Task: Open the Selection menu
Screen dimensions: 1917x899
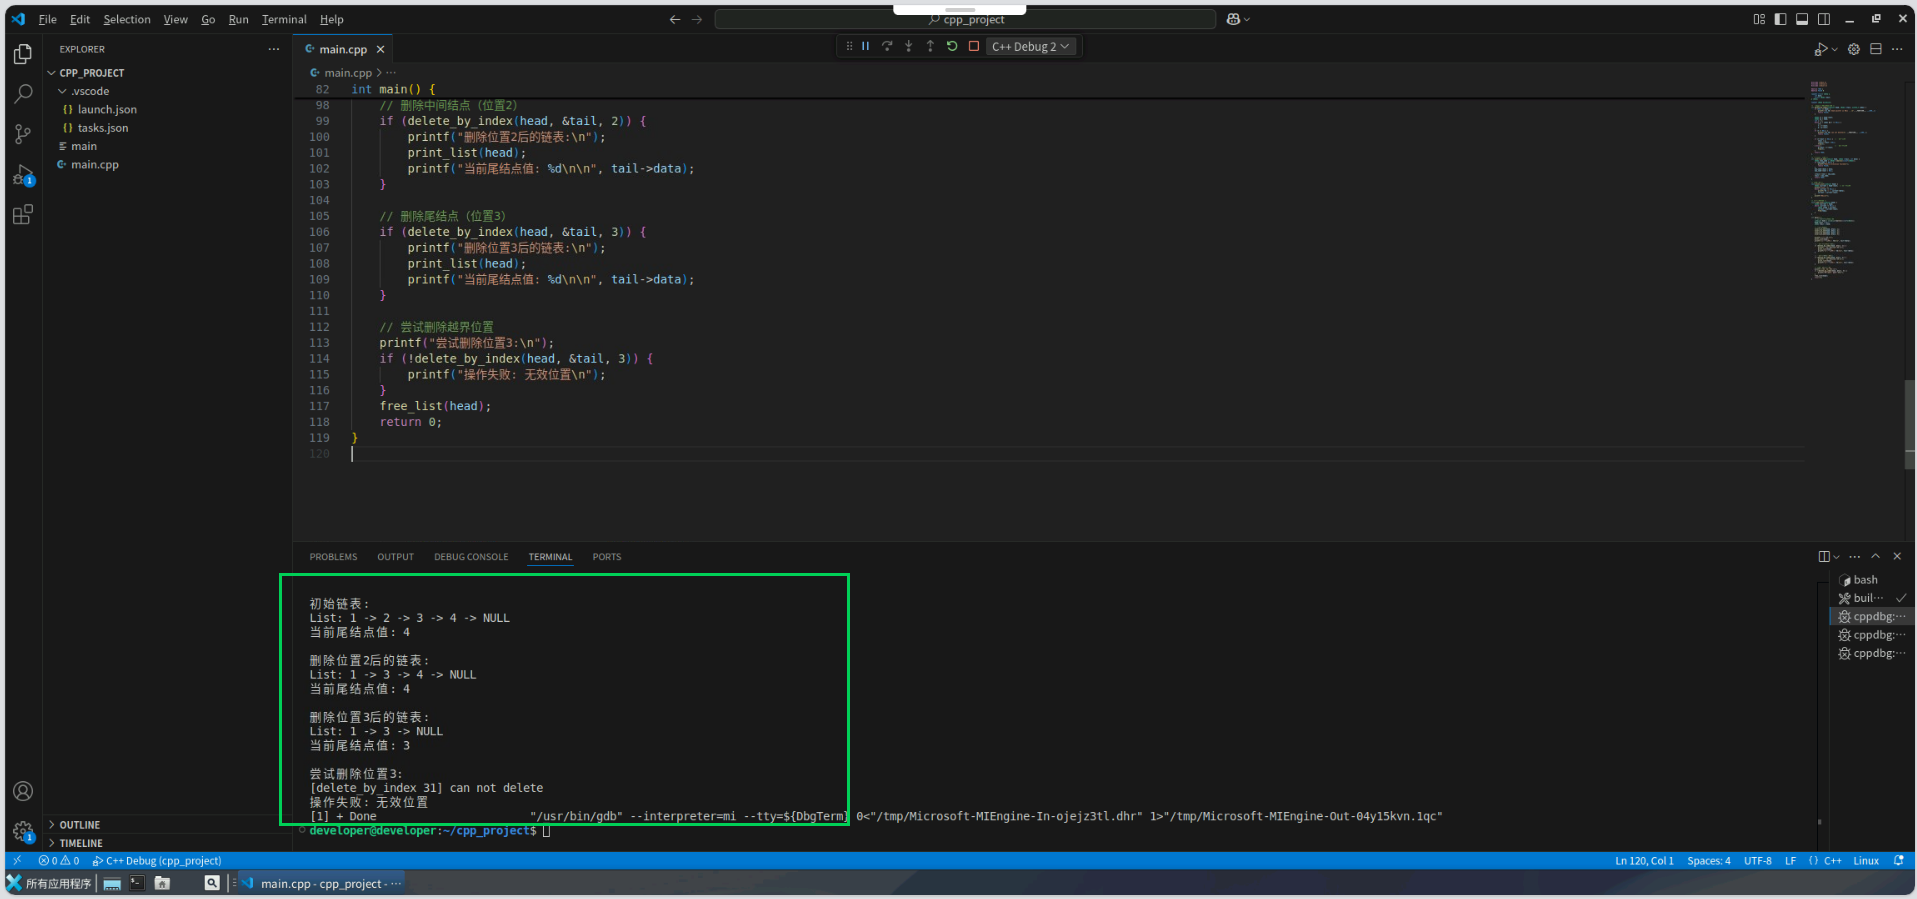Action: coord(127,19)
